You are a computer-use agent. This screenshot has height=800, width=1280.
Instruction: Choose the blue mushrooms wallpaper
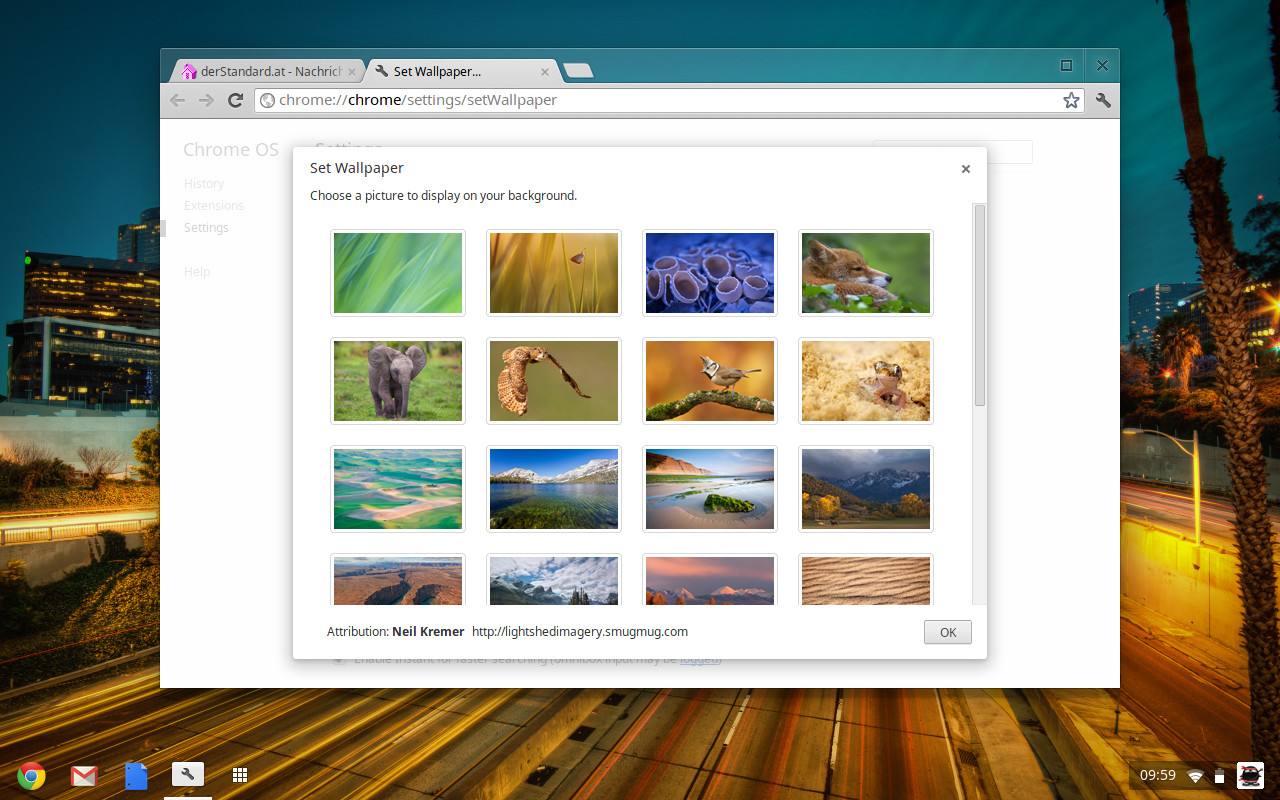[x=710, y=273]
